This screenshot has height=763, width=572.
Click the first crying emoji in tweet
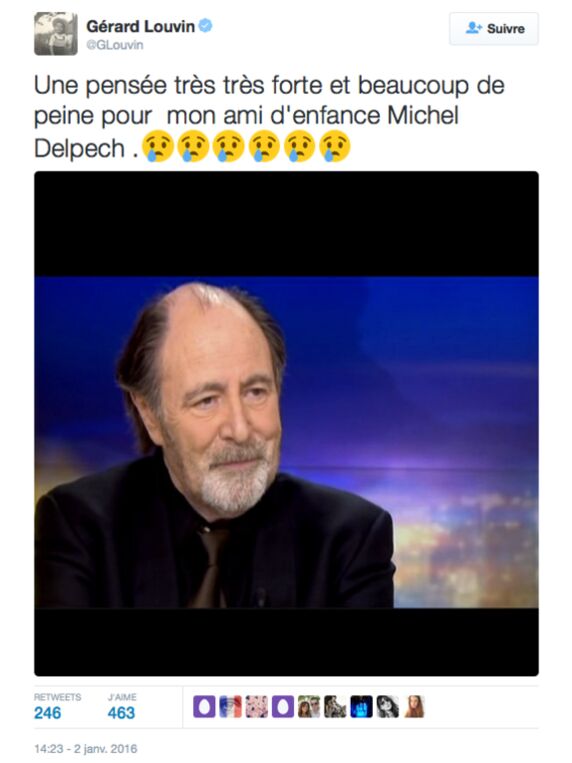(x=158, y=146)
